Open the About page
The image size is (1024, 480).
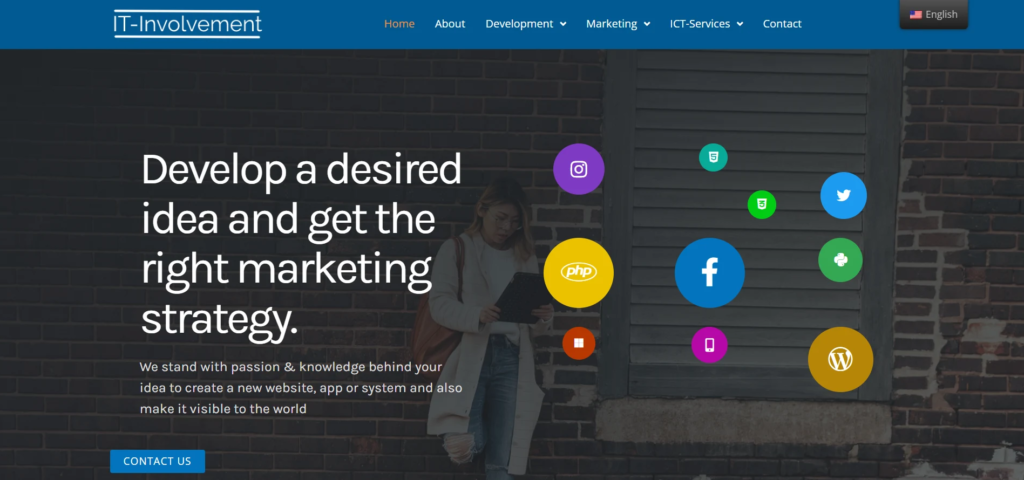click(450, 24)
